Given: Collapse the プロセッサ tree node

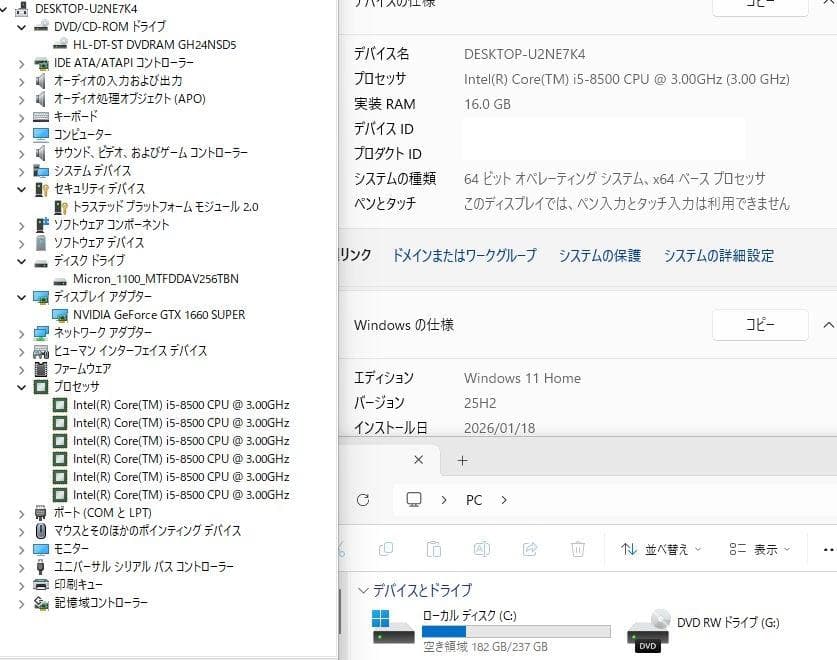Looking at the screenshot, I should (x=22, y=386).
